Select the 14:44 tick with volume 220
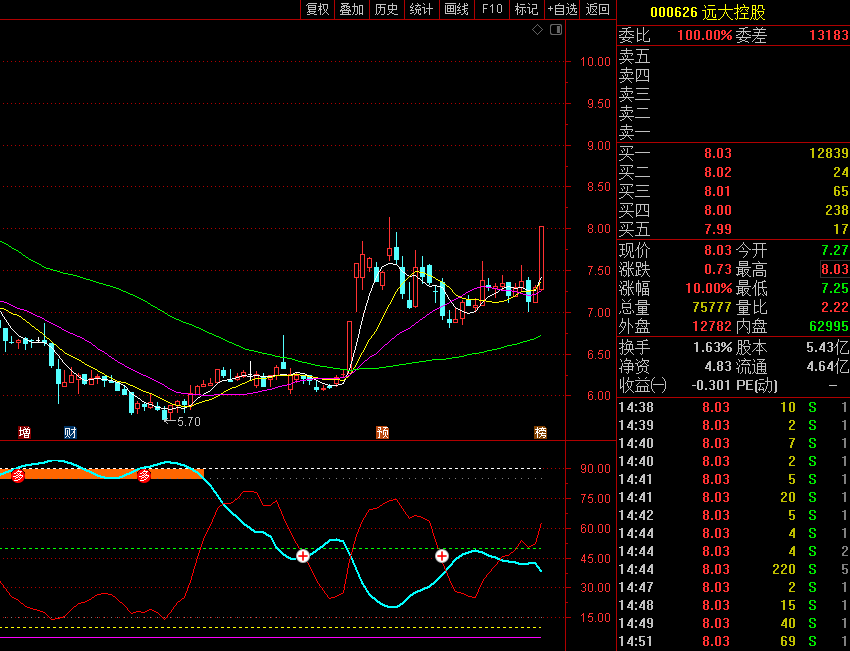The image size is (850, 651). coord(733,569)
